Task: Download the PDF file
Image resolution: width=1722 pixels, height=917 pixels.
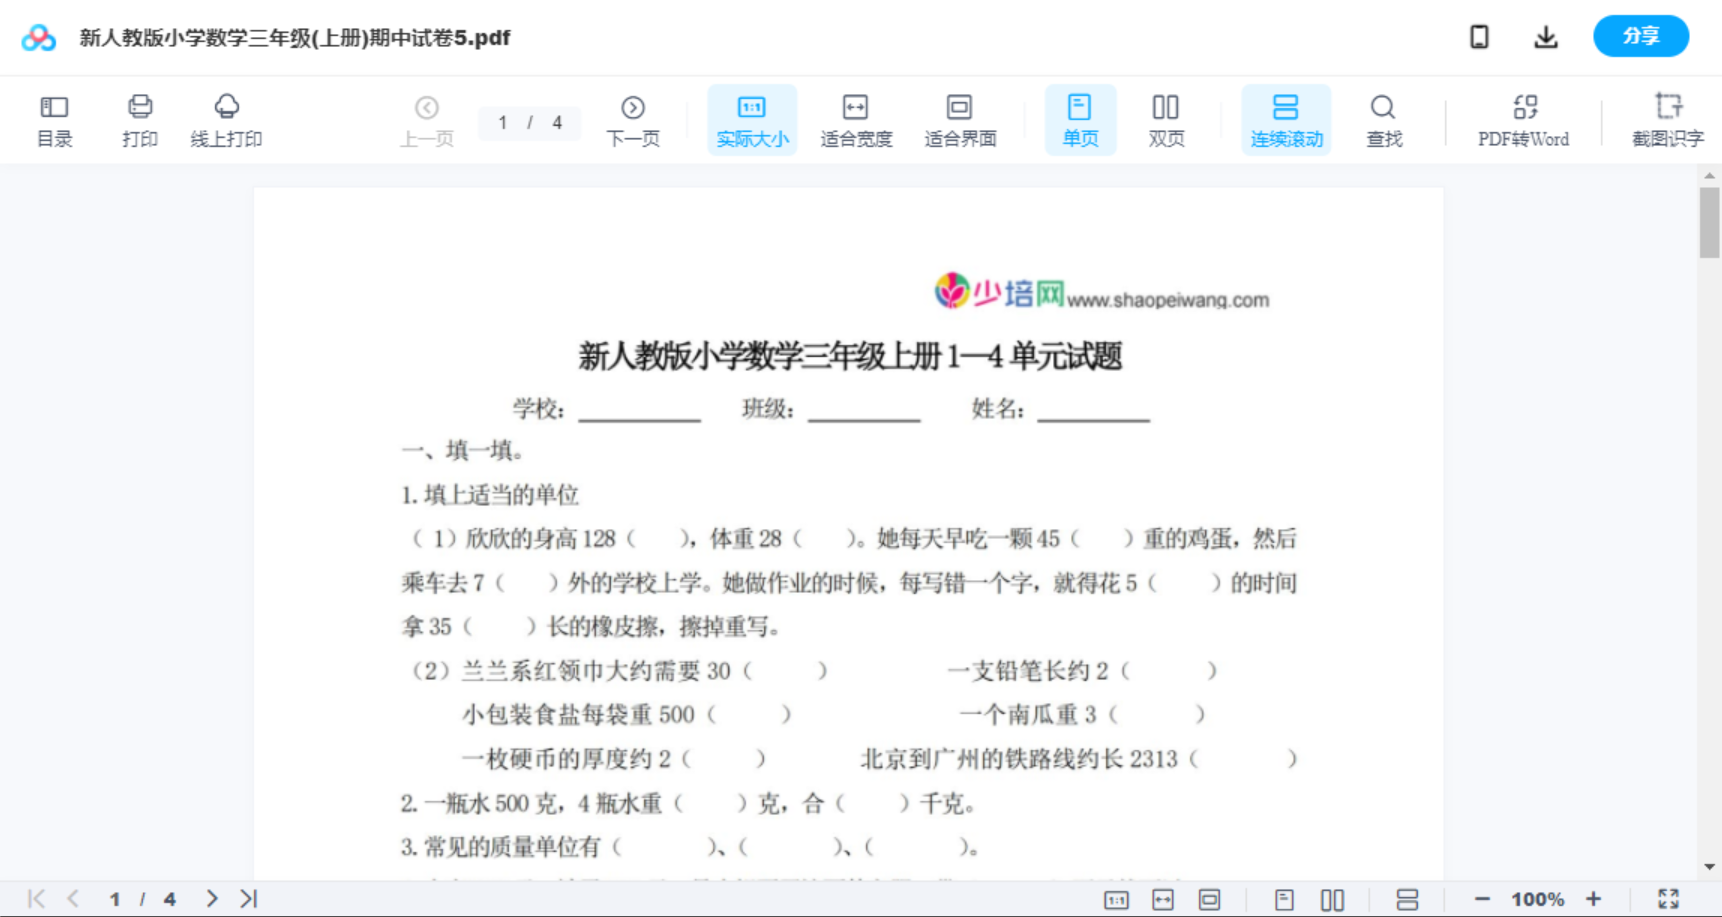Action: point(1545,36)
